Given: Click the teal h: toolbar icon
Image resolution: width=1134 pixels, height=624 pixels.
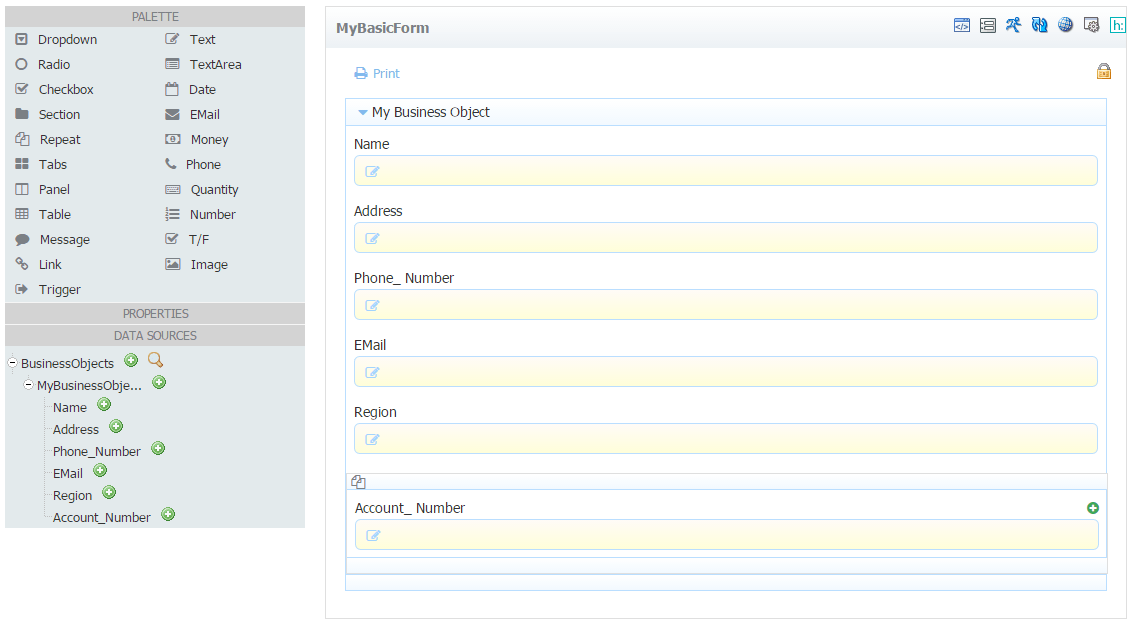Looking at the screenshot, I should (1117, 25).
